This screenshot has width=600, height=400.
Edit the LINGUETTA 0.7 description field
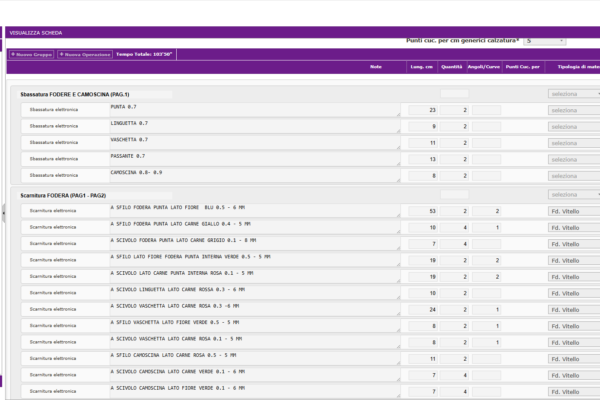click(x=250, y=126)
